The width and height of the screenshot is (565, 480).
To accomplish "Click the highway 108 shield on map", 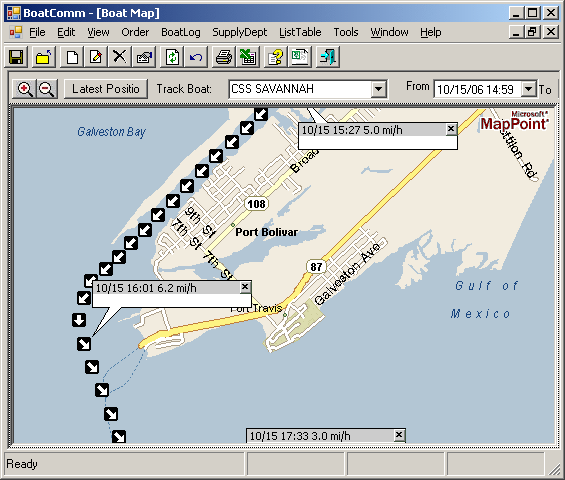I will pos(256,204).
